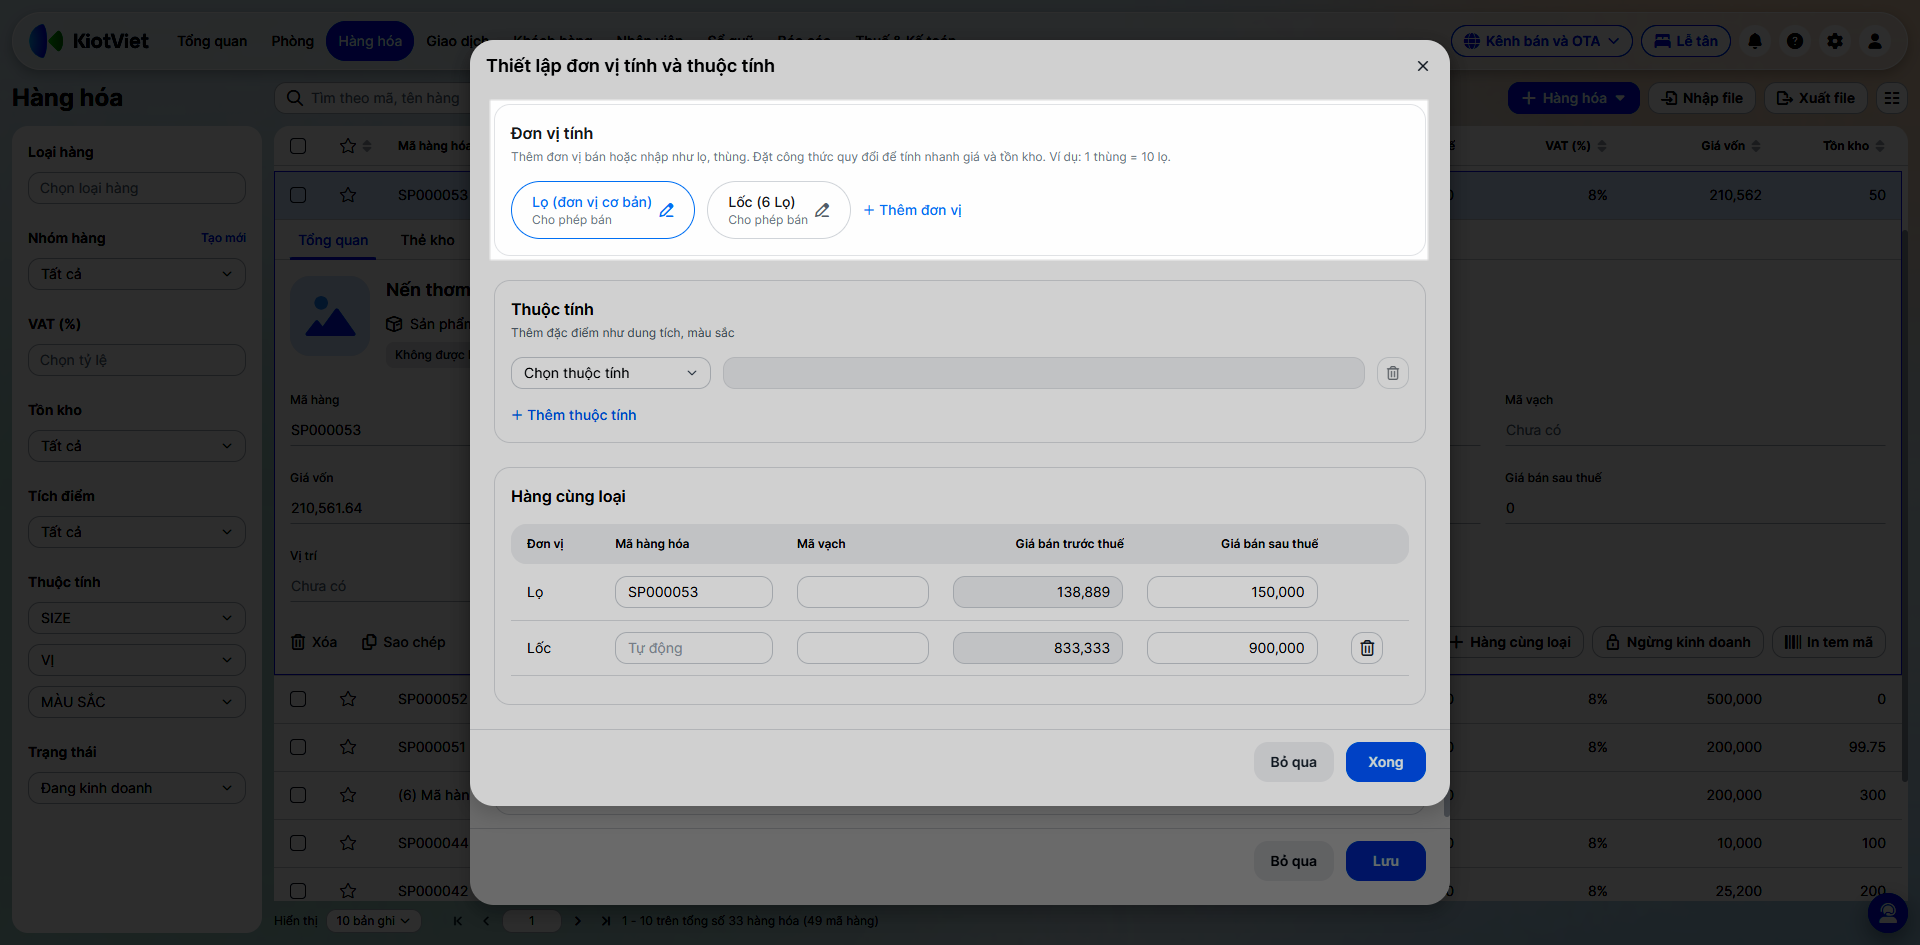Screen dimensions: 1920x945
Task: Sort by VAT (%) column arrows
Action: 1602,146
